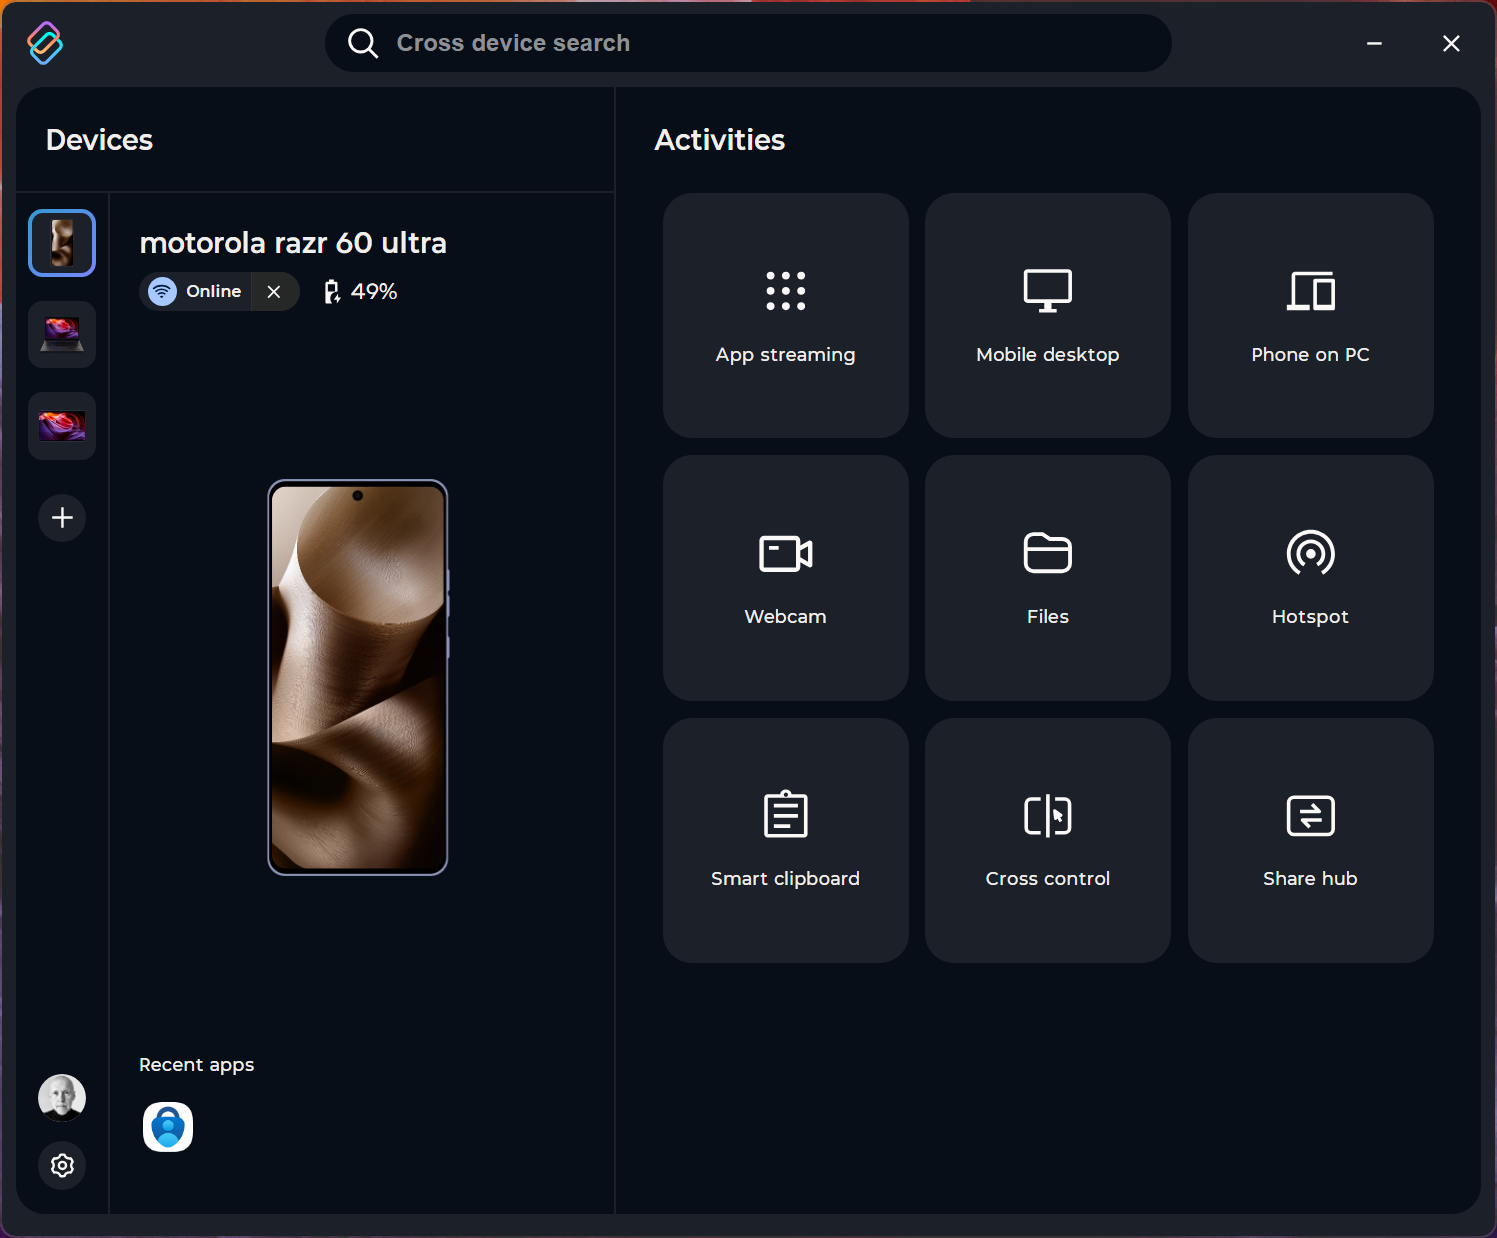
Task: Select the laptop device thumbnail in sidebar
Action: 62,334
